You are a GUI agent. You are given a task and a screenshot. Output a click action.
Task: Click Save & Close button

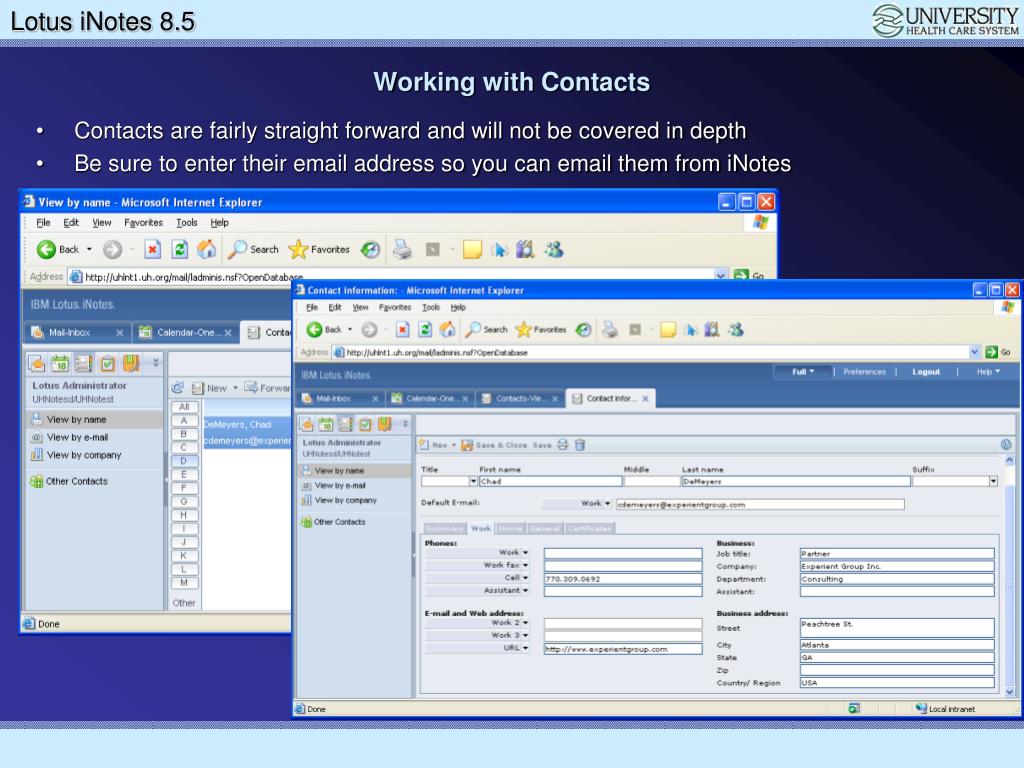click(494, 445)
